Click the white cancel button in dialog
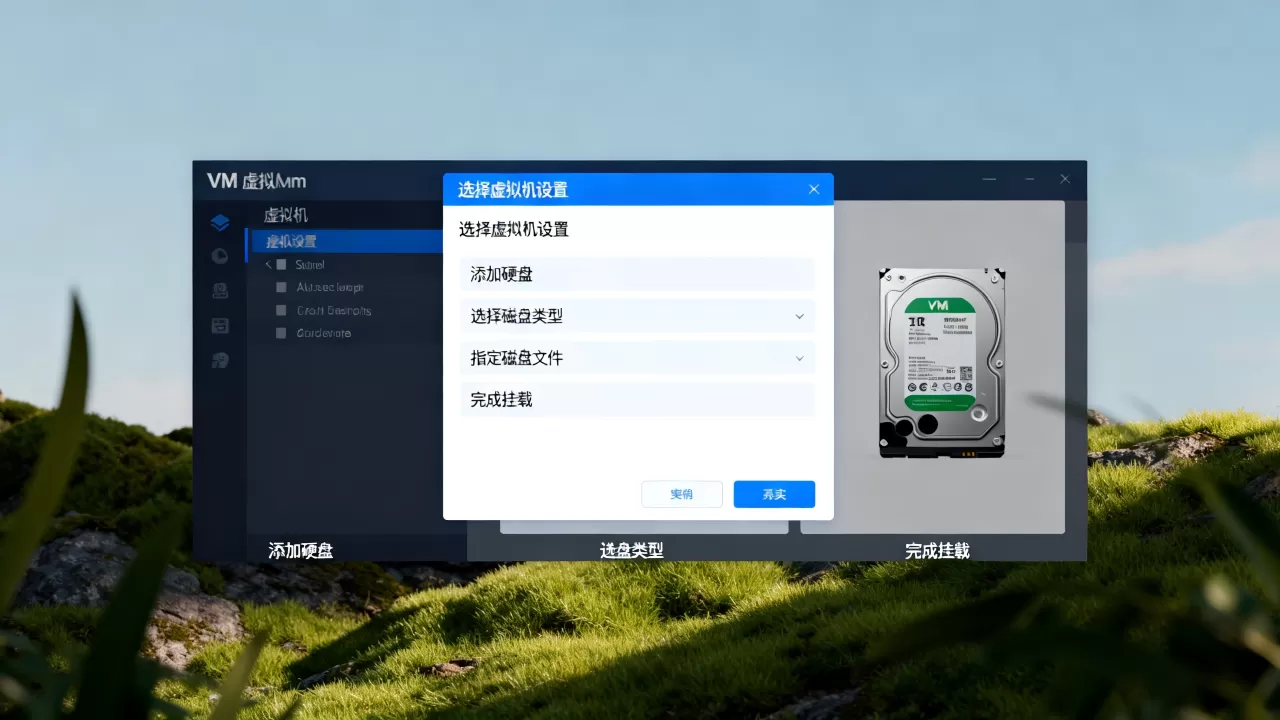 (x=682, y=494)
